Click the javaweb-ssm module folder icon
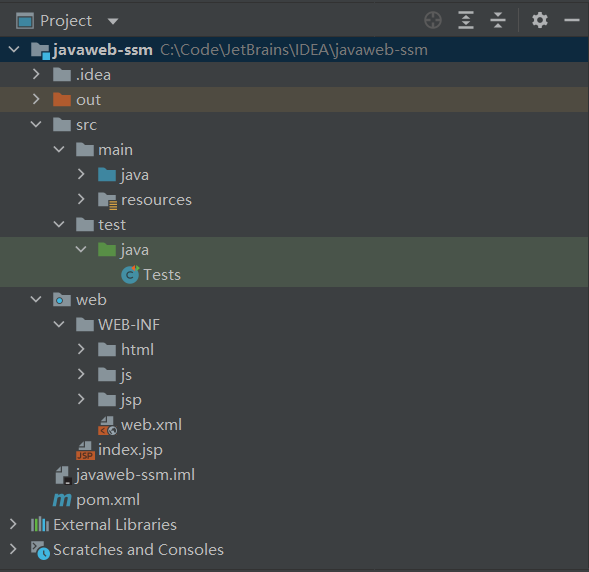Image resolution: width=589 pixels, height=572 pixels. [40, 50]
